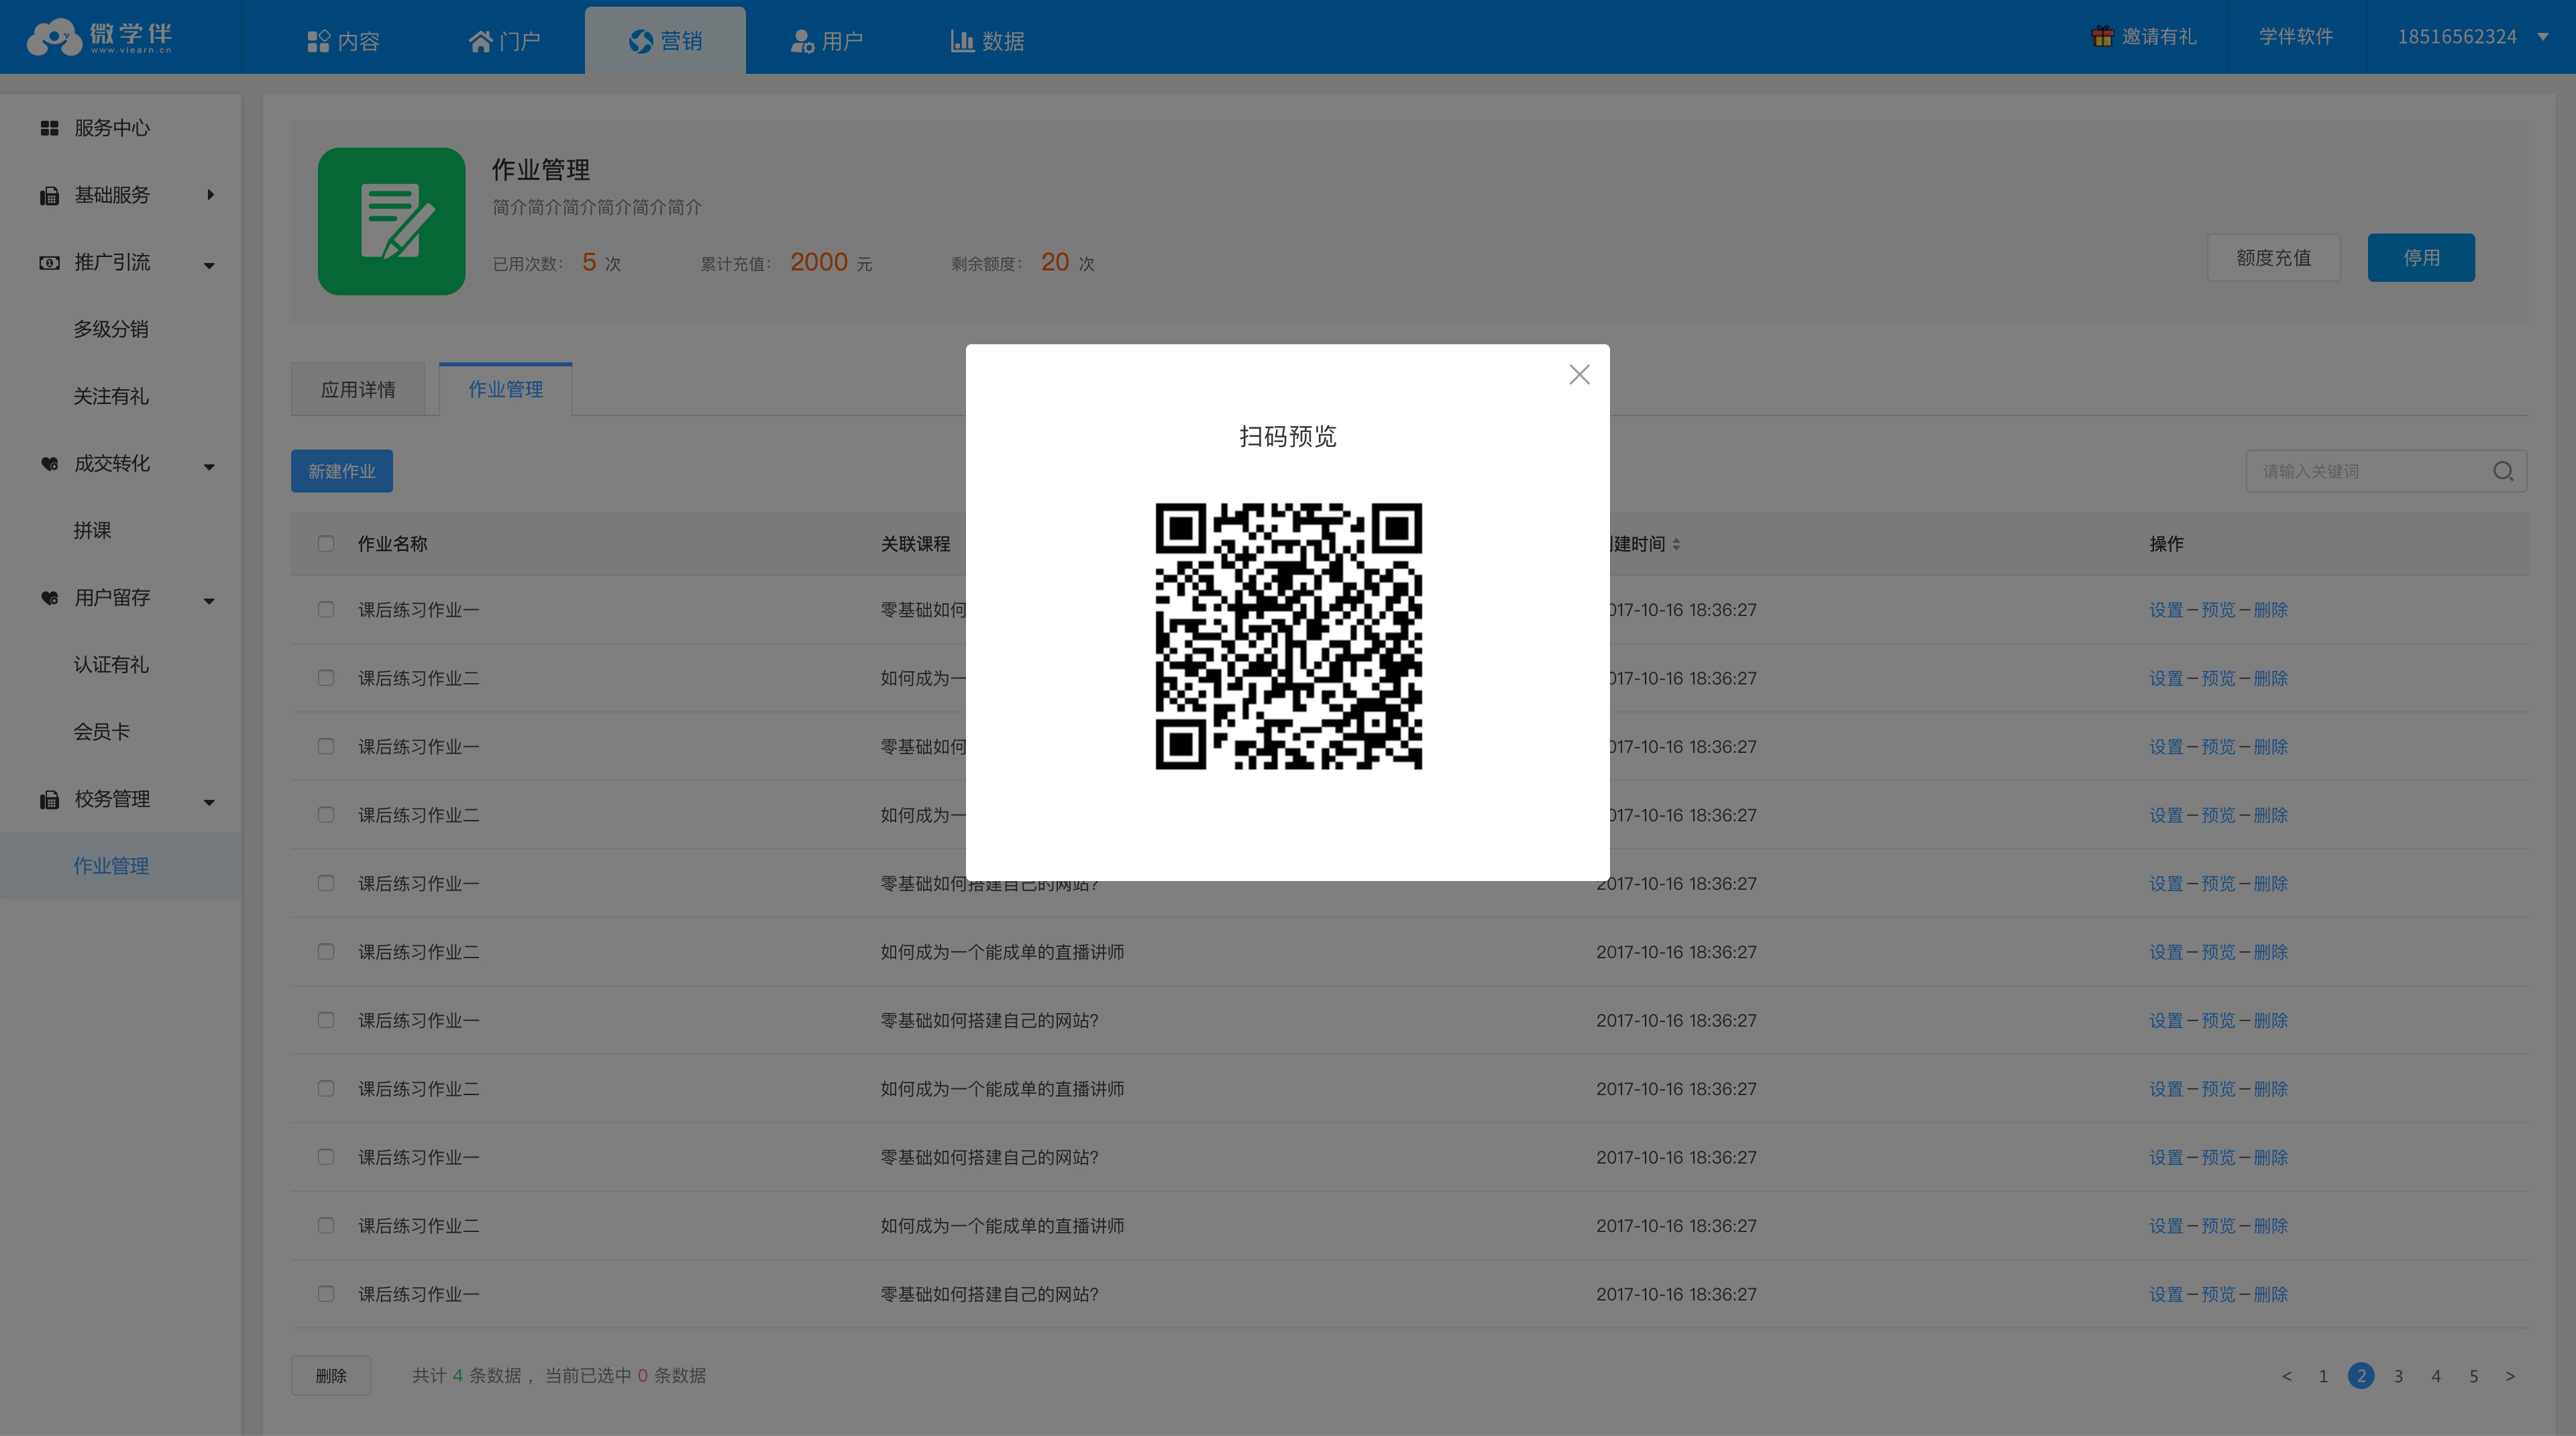The image size is (2576, 1436).
Task: Toggle the select-all checkbox in table header
Action: click(x=326, y=543)
